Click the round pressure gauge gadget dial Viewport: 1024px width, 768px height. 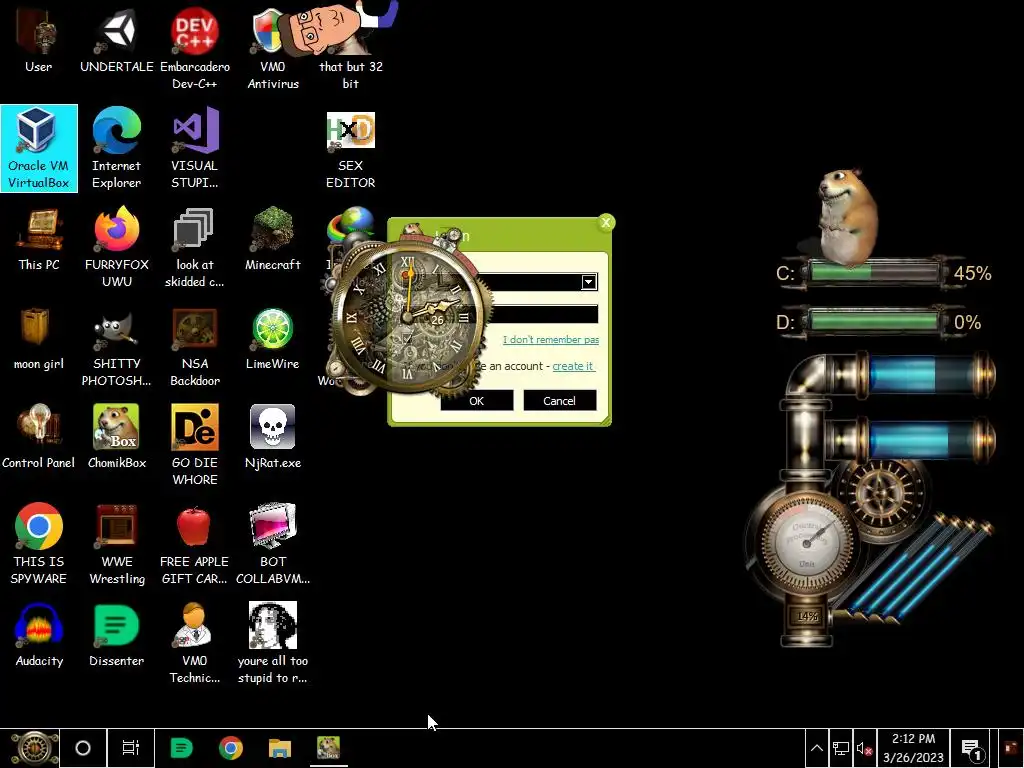(807, 541)
